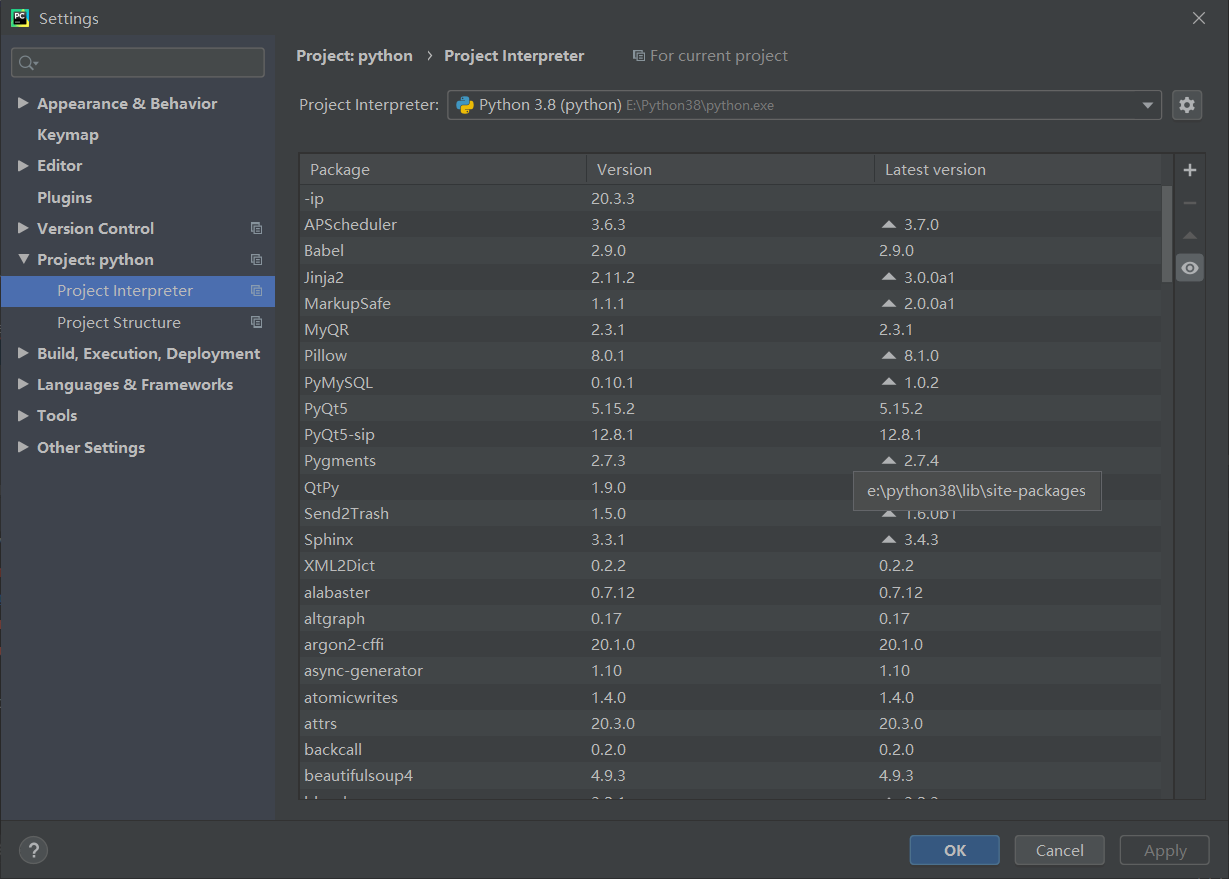This screenshot has width=1229, height=879.
Task: Select the QtPy package row
Action: (731, 487)
